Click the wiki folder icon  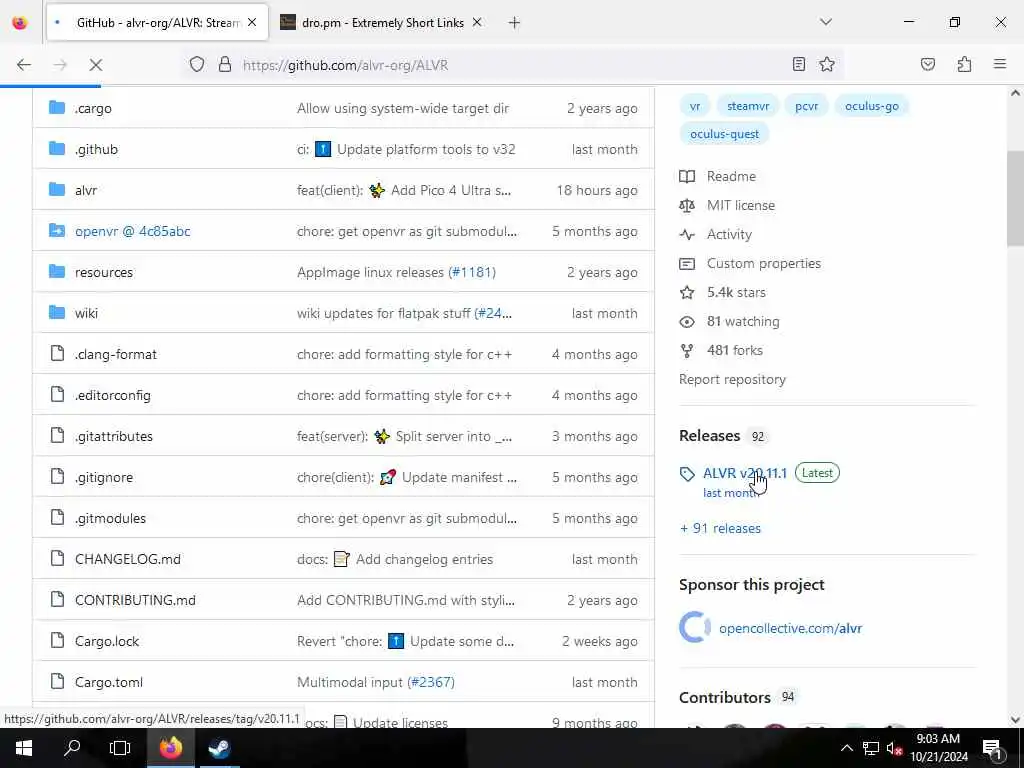[57, 313]
